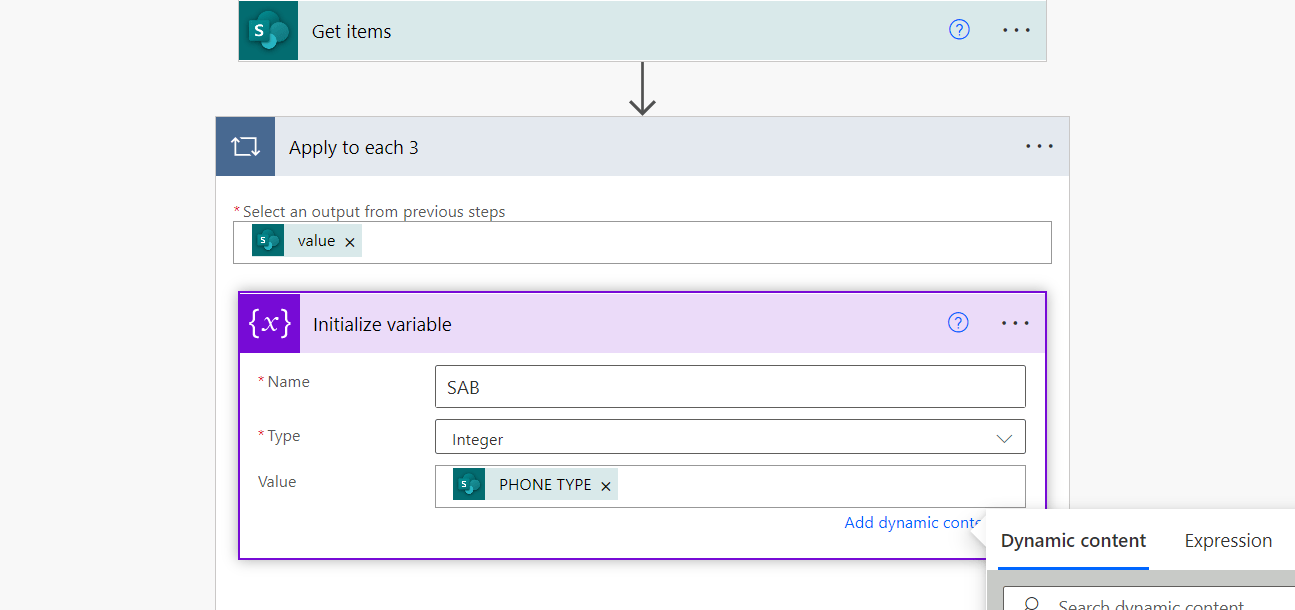Image resolution: width=1295 pixels, height=610 pixels.
Task: Click the Name field containing SAB
Action: point(730,387)
